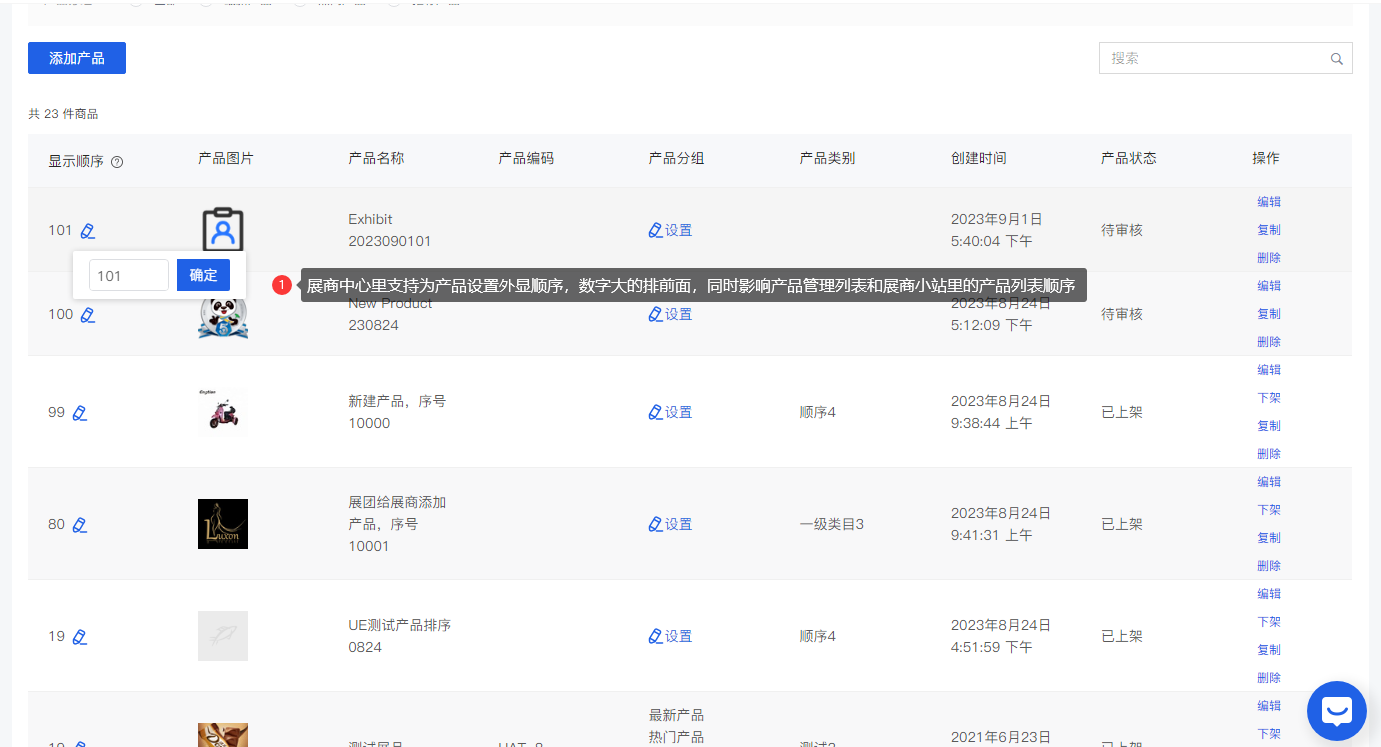Viewport: 1381px width, 747px height.
Task: Click the date 2023年9月1日 5:40:04 下午
Action: pyautogui.click(x=997, y=230)
